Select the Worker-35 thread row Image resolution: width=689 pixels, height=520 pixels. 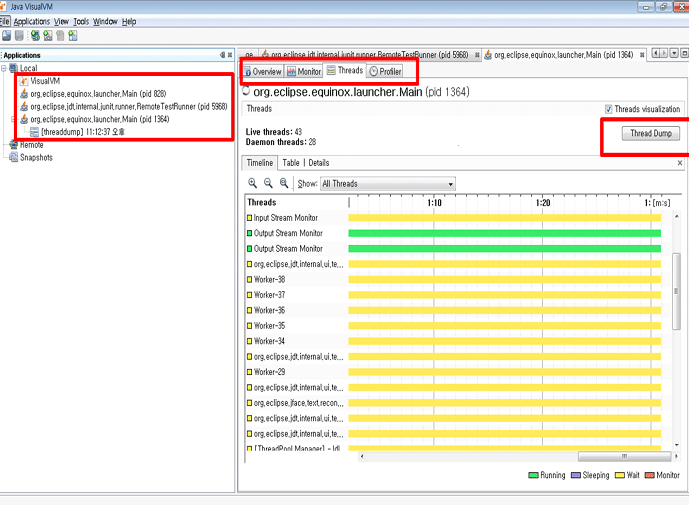pos(453,325)
